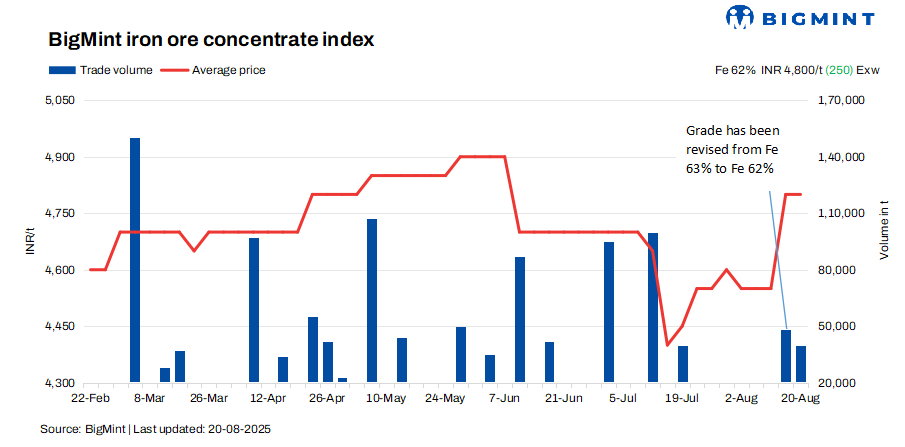Toggle the Average price legend label
The width and height of the screenshot is (905, 447).
pos(229,70)
